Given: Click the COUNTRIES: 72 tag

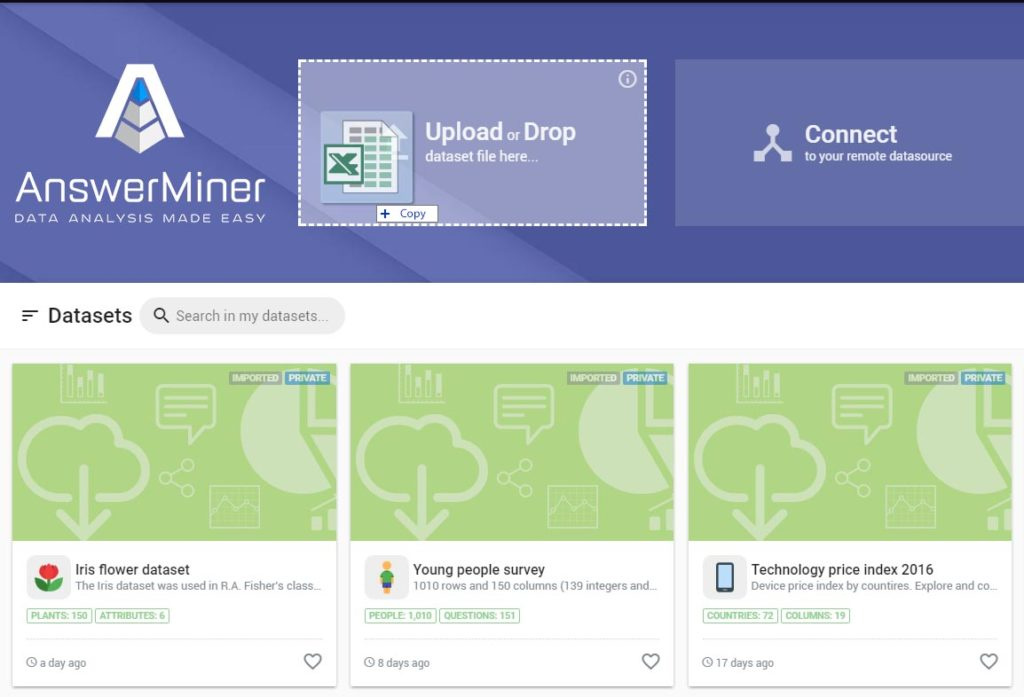Looking at the screenshot, I should tap(740, 615).
